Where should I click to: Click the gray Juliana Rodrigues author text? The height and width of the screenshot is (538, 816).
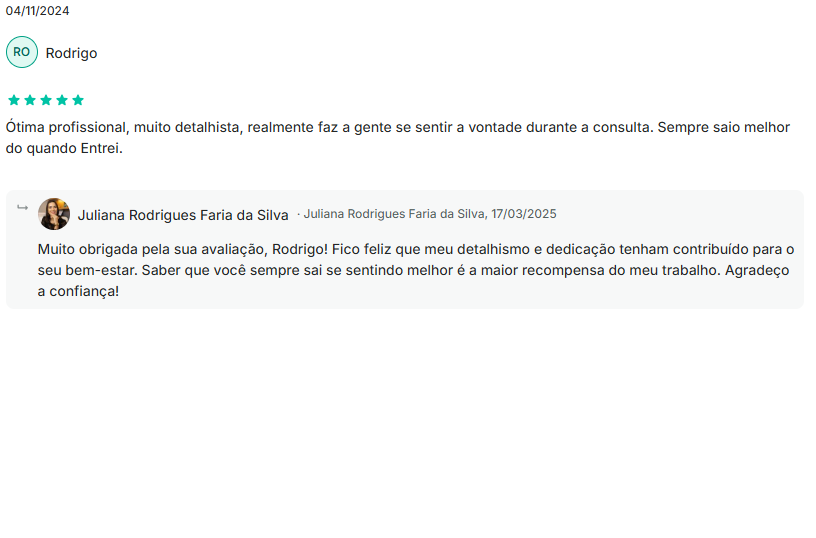[394, 214]
